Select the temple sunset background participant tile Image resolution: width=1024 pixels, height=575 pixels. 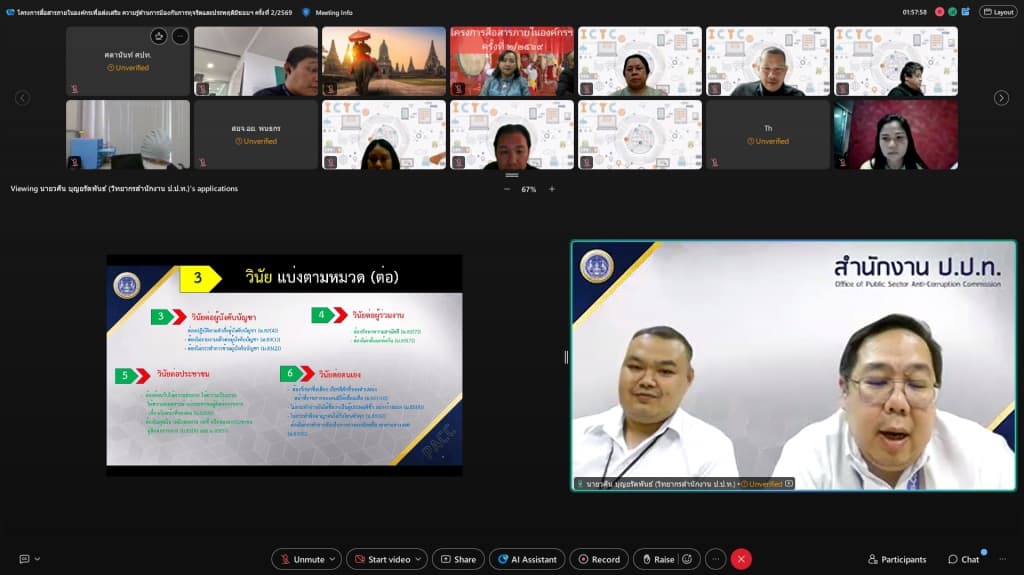[384, 61]
